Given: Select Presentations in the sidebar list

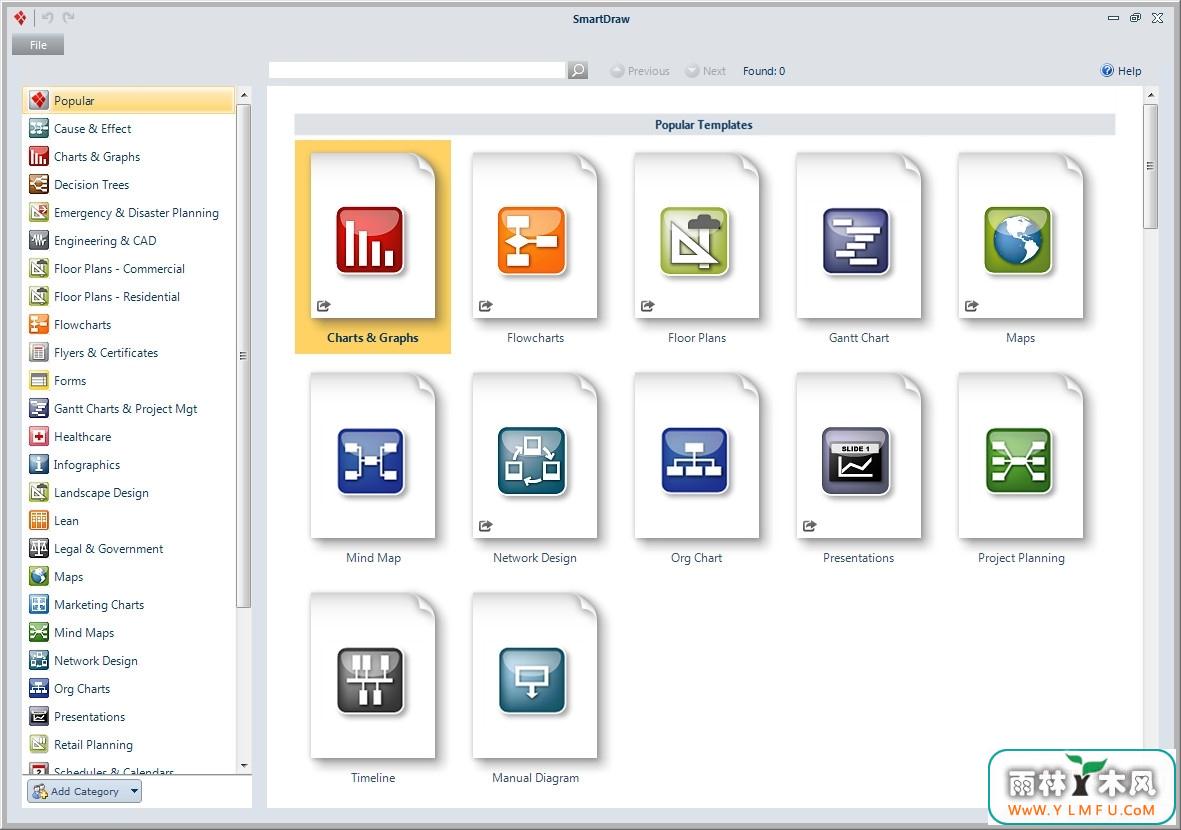Looking at the screenshot, I should 129,716.
